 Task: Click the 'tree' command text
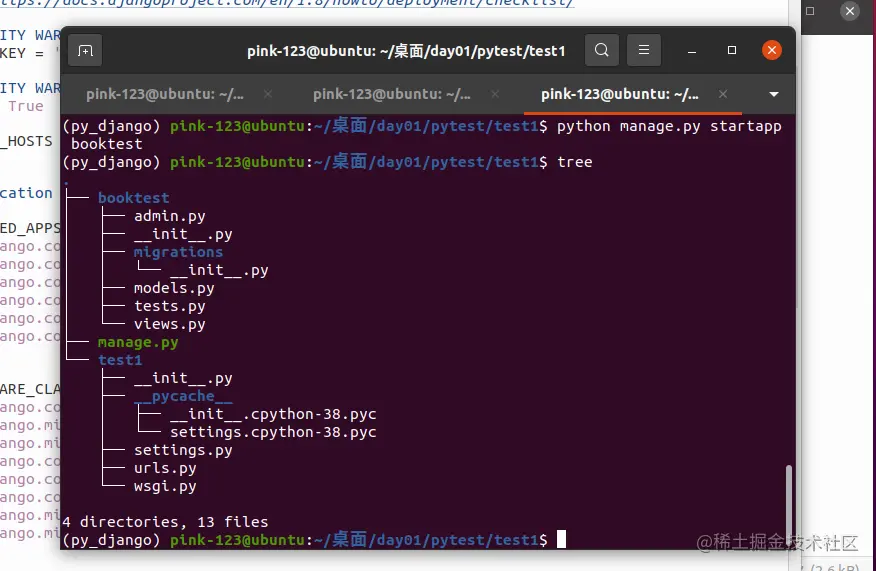[575, 162]
